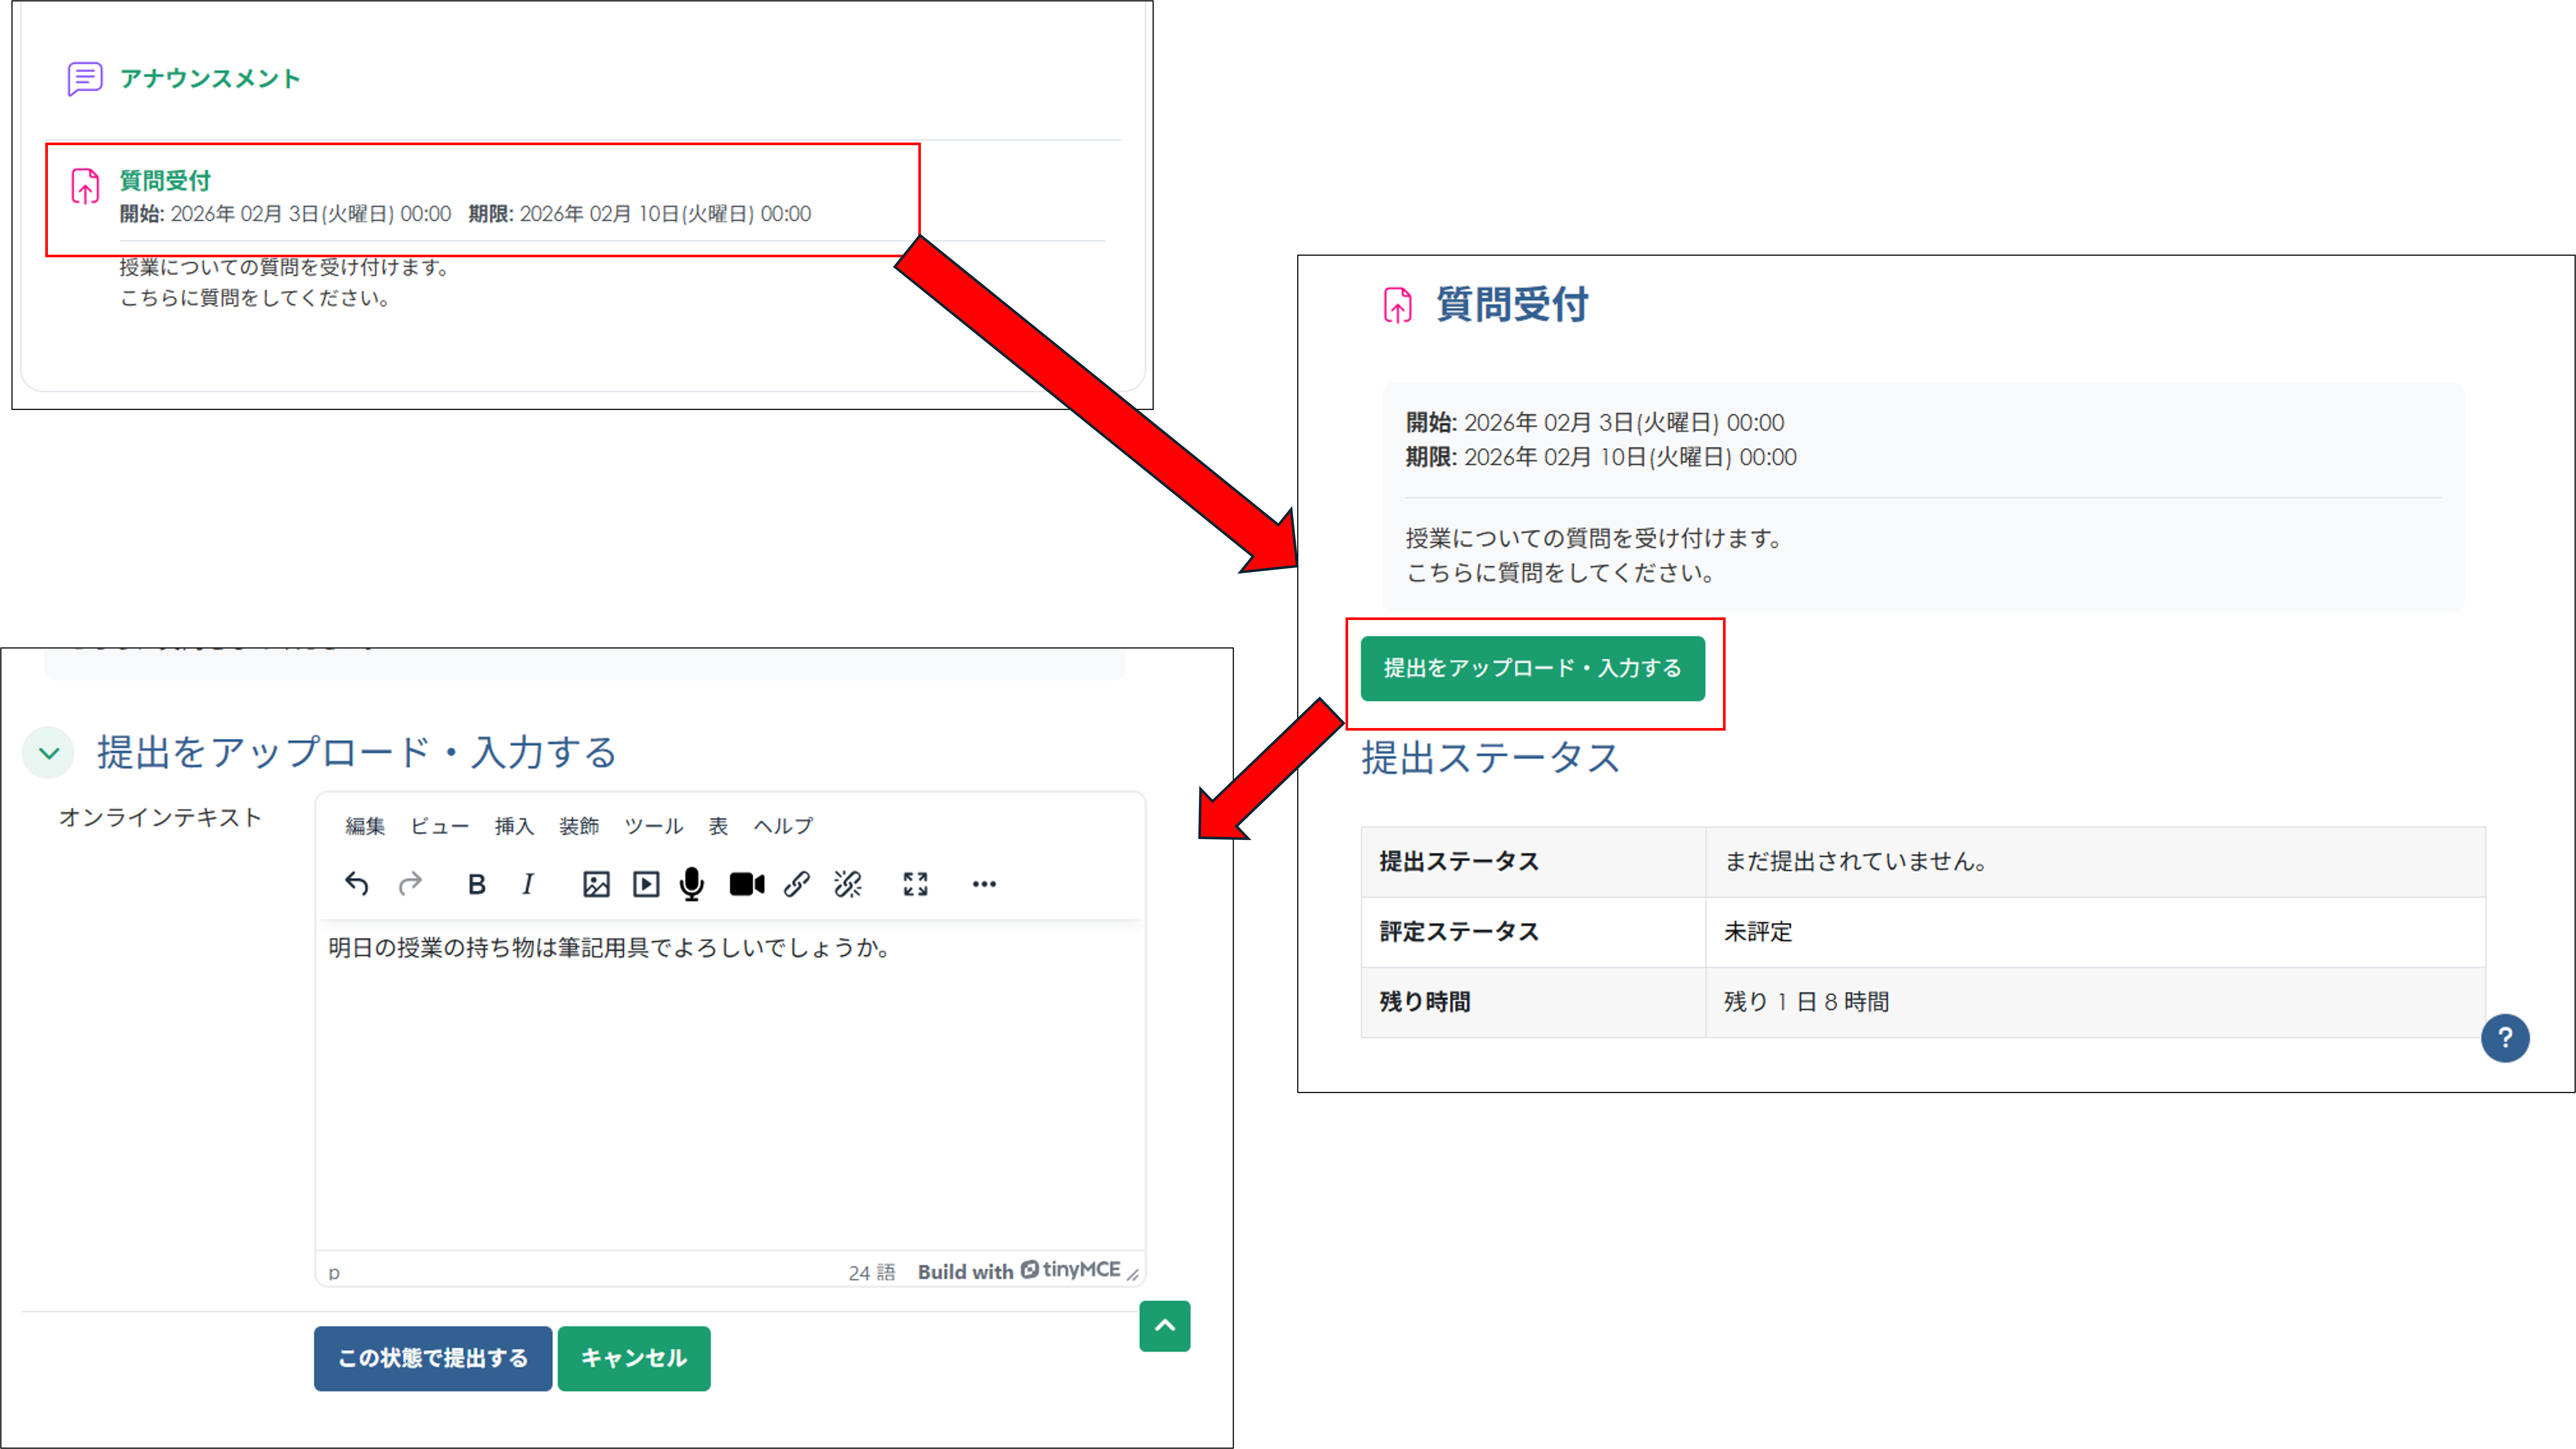Open the insert media tool

pos(646,884)
